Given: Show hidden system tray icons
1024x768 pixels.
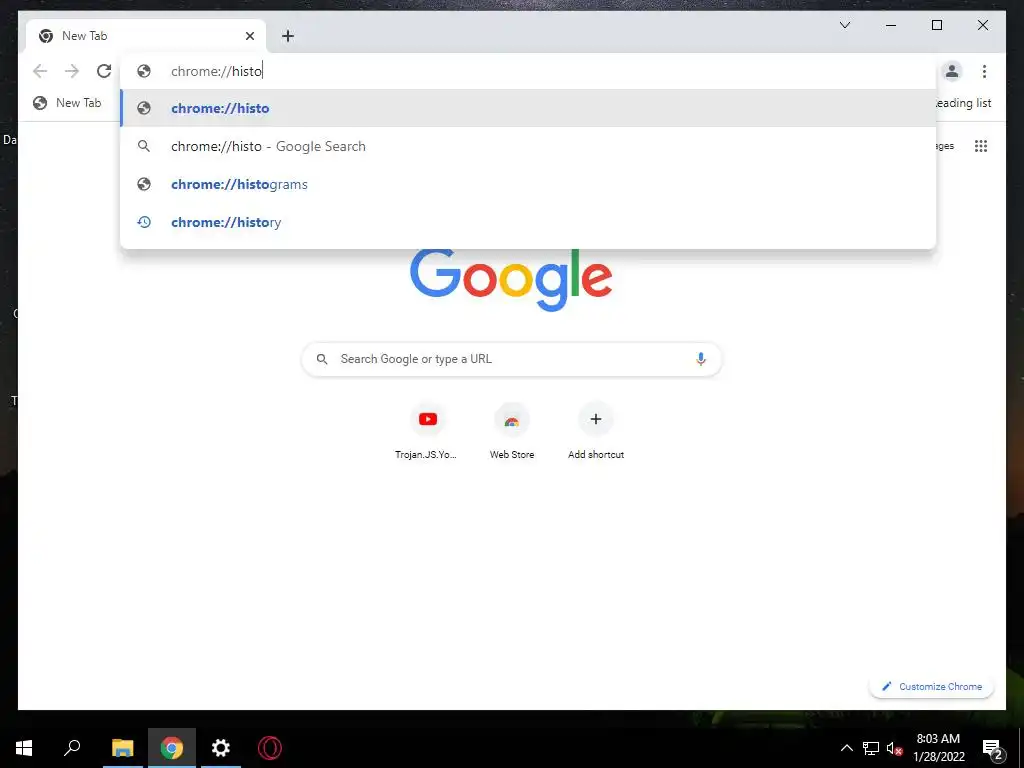Looking at the screenshot, I should tap(846, 748).
